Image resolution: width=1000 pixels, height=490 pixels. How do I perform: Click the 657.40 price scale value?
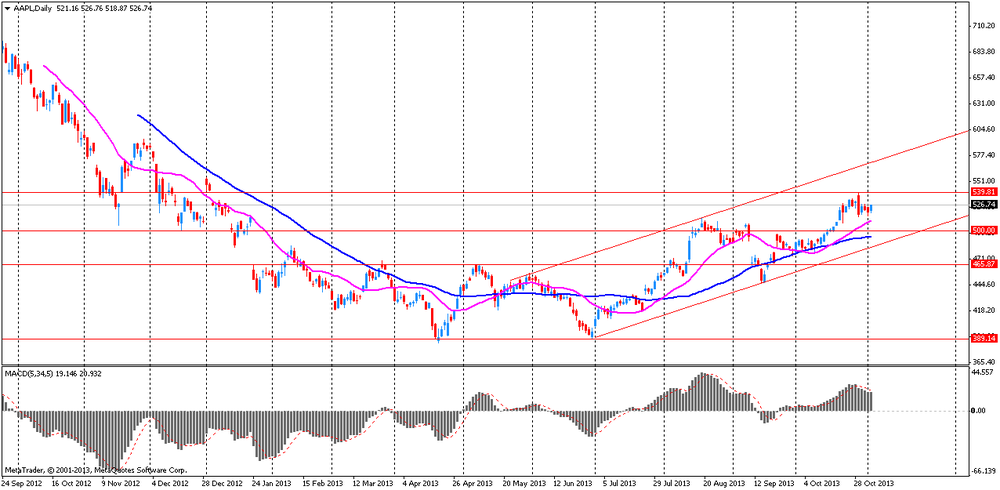[x=983, y=77]
